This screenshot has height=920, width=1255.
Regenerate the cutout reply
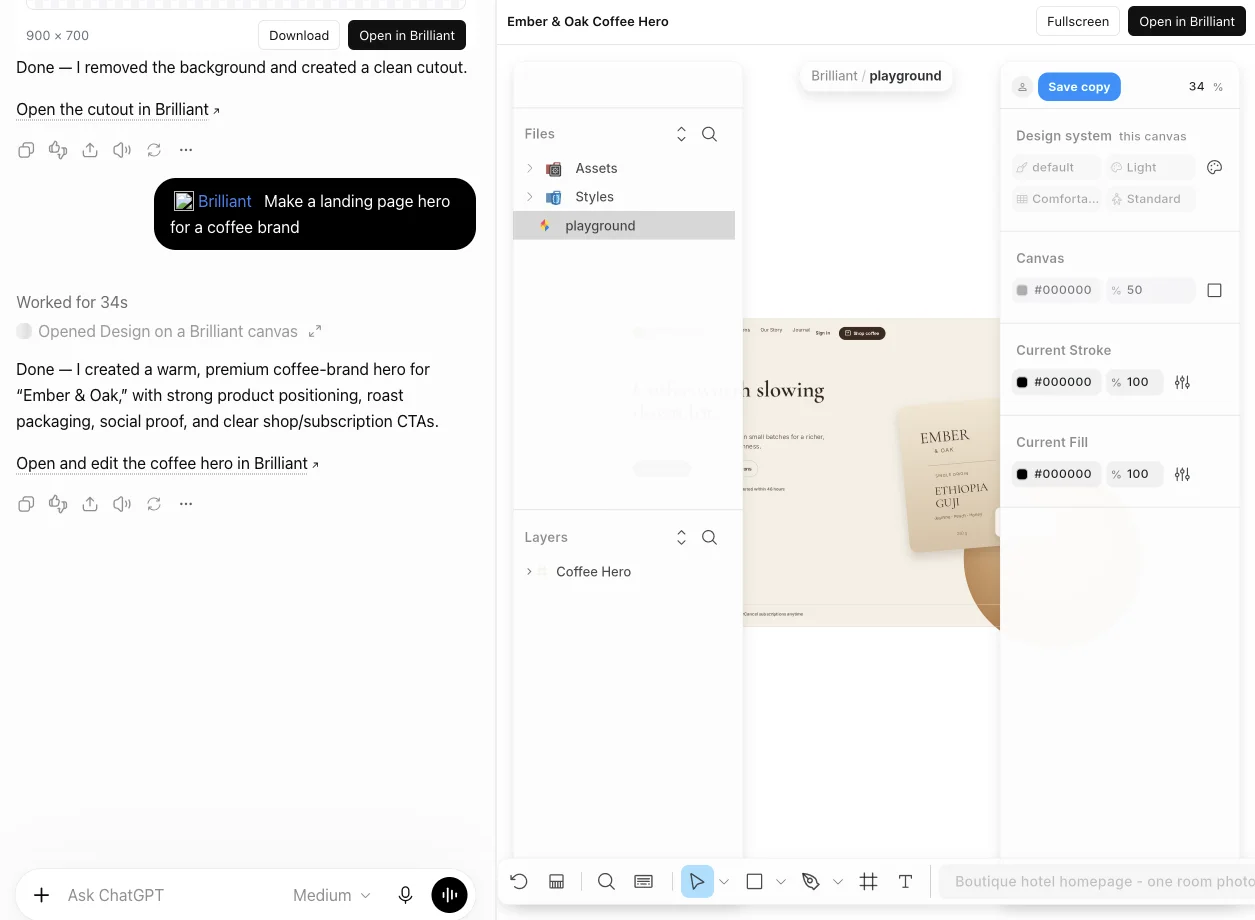click(x=154, y=150)
